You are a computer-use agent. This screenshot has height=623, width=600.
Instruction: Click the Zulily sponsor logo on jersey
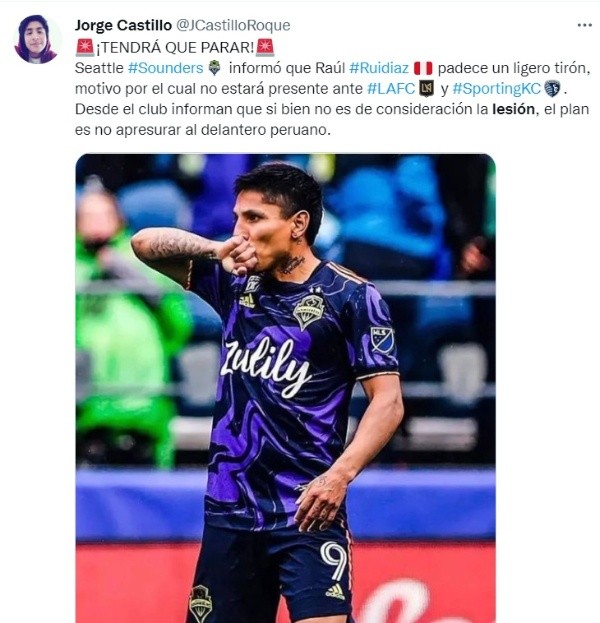[x=265, y=367]
